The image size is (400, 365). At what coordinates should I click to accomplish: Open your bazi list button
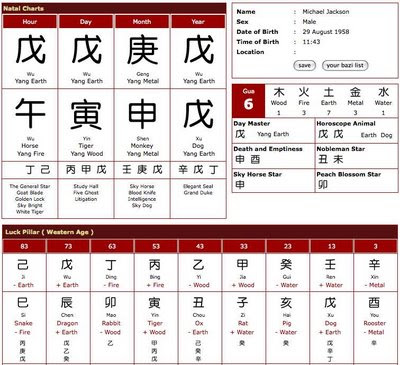(345, 65)
